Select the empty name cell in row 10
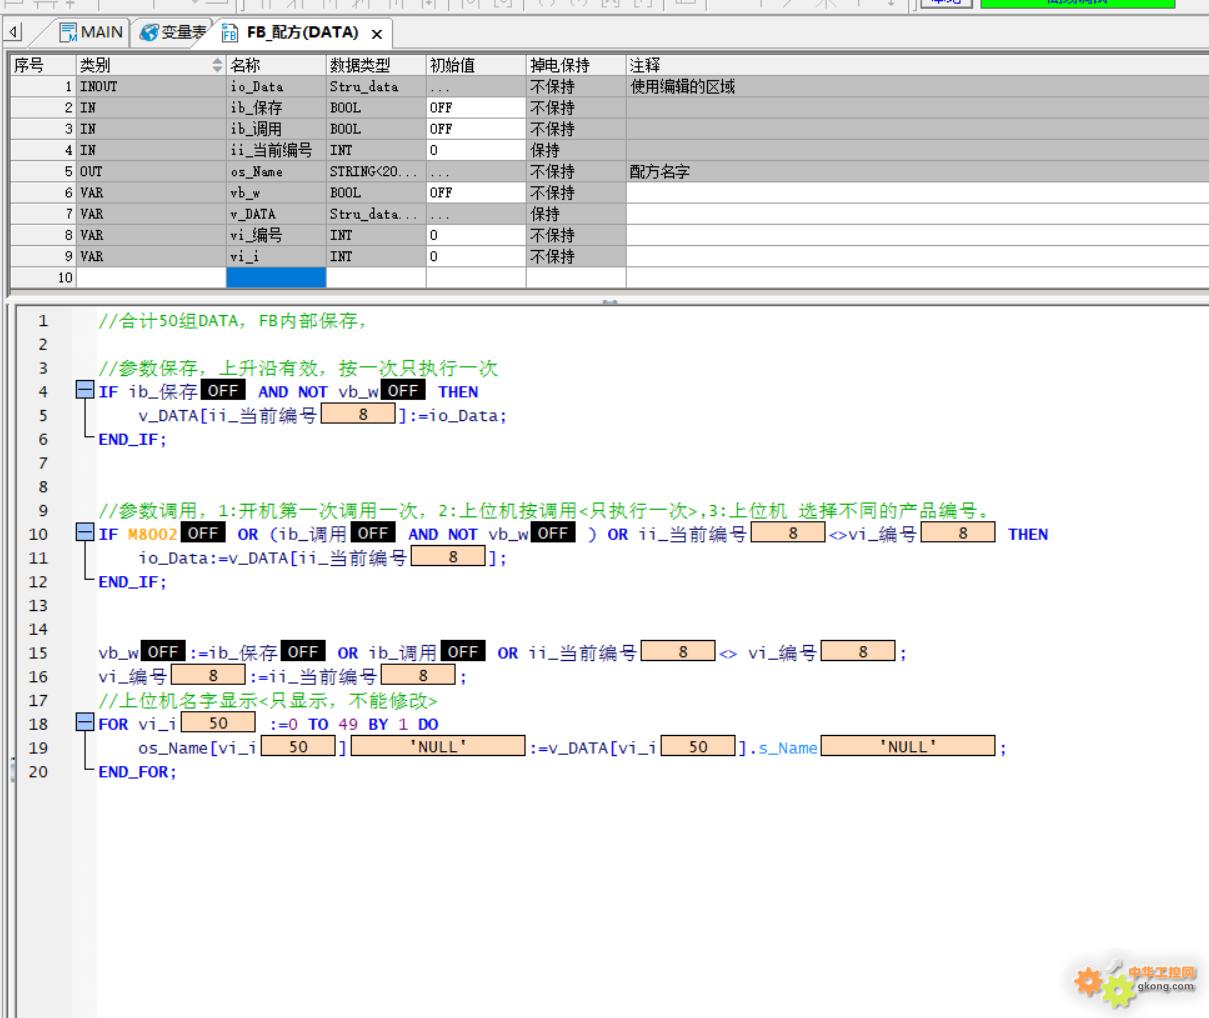Image resolution: width=1209 pixels, height=1018 pixels. coord(276,277)
